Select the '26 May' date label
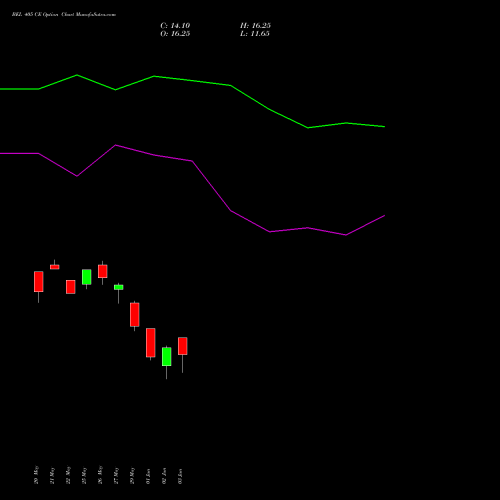The height and width of the screenshot is (500, 500). click(x=100, y=475)
